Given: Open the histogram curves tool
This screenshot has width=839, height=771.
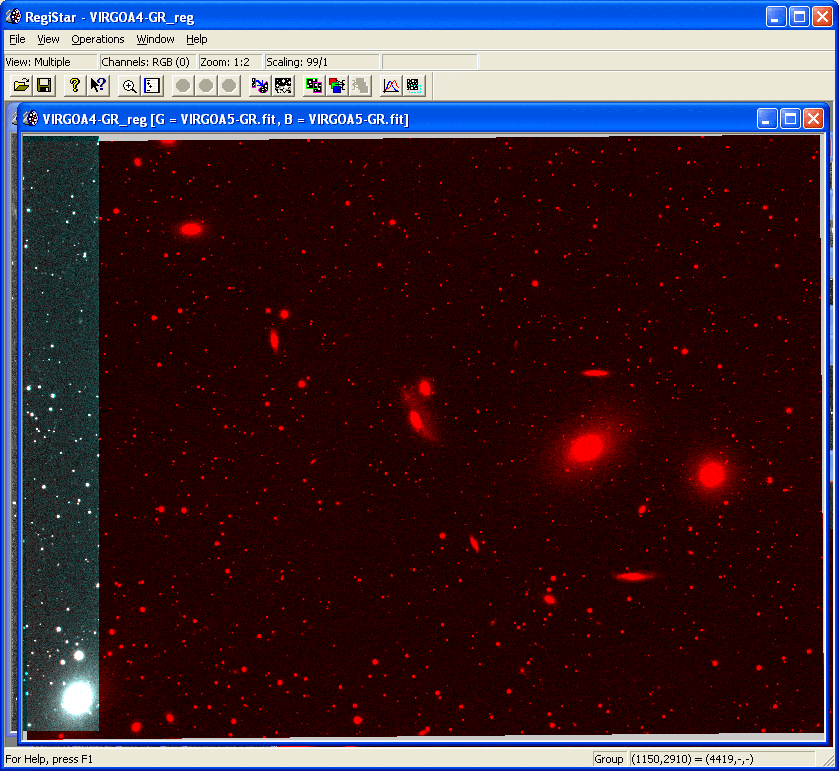Looking at the screenshot, I should pos(391,86).
